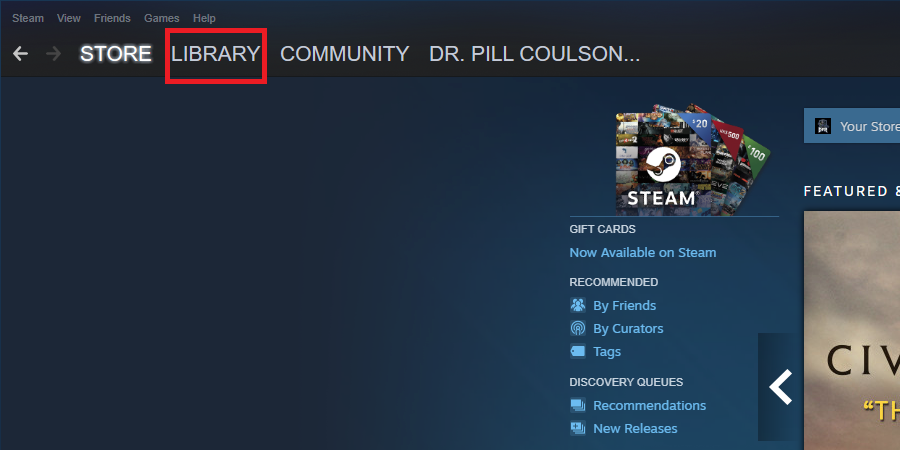The width and height of the screenshot is (900, 450).
Task: Open the DR. PILL COULSON profile tab
Action: pos(534,54)
